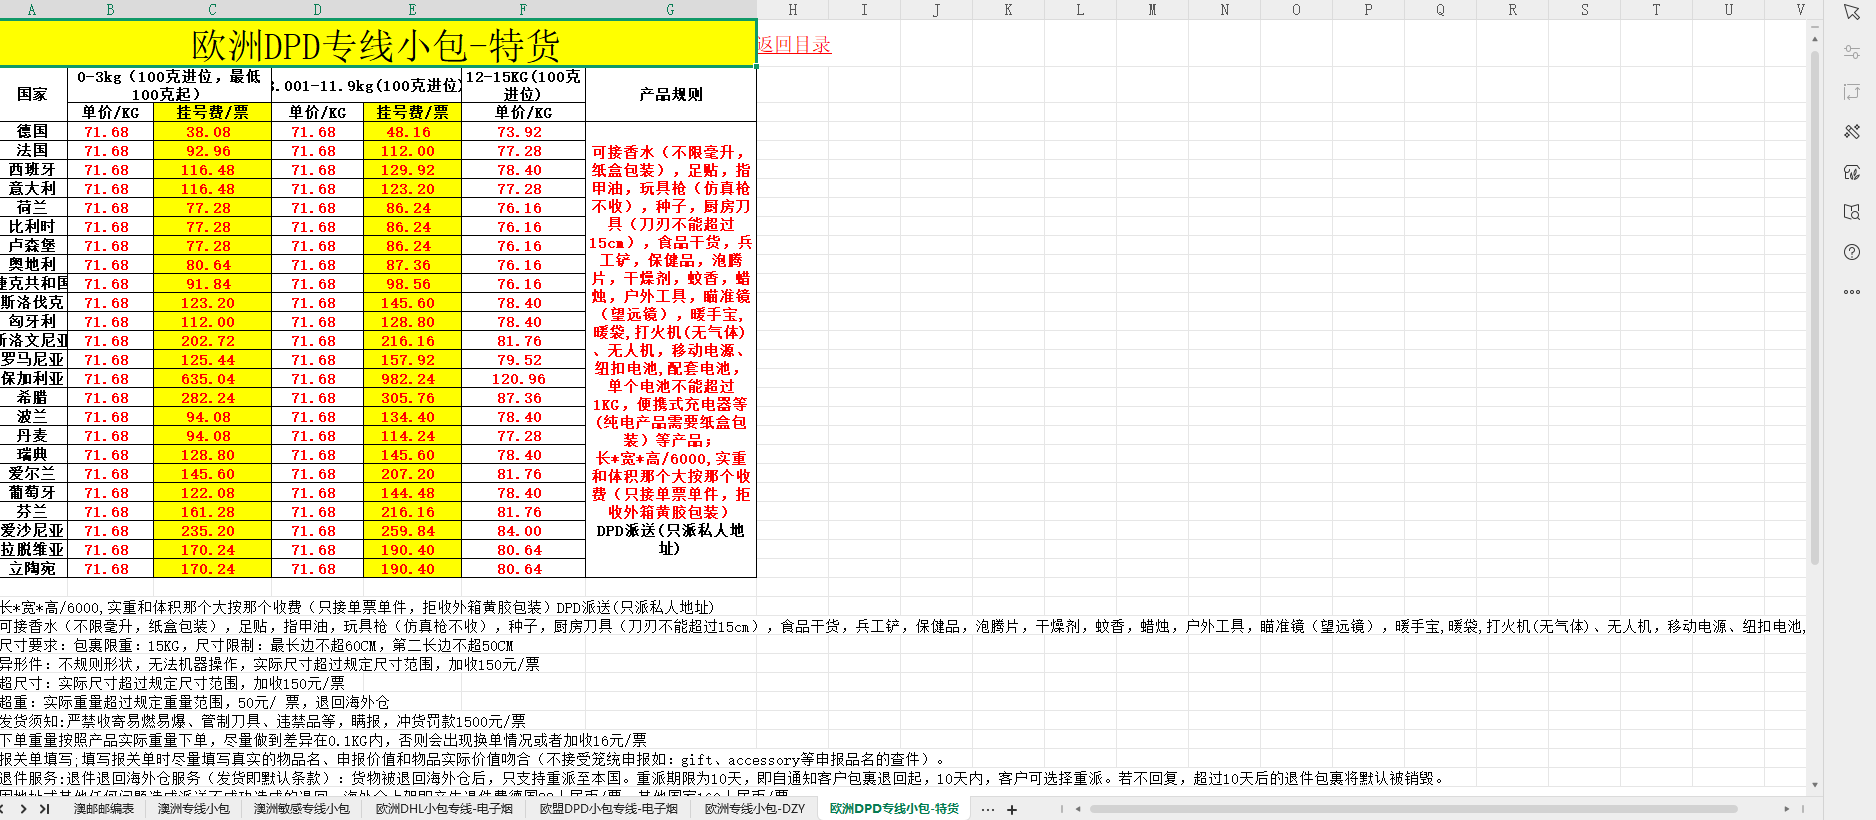Click the three-dot more icon in the right sidebar
The image size is (1876, 820).
pyautogui.click(x=1852, y=292)
